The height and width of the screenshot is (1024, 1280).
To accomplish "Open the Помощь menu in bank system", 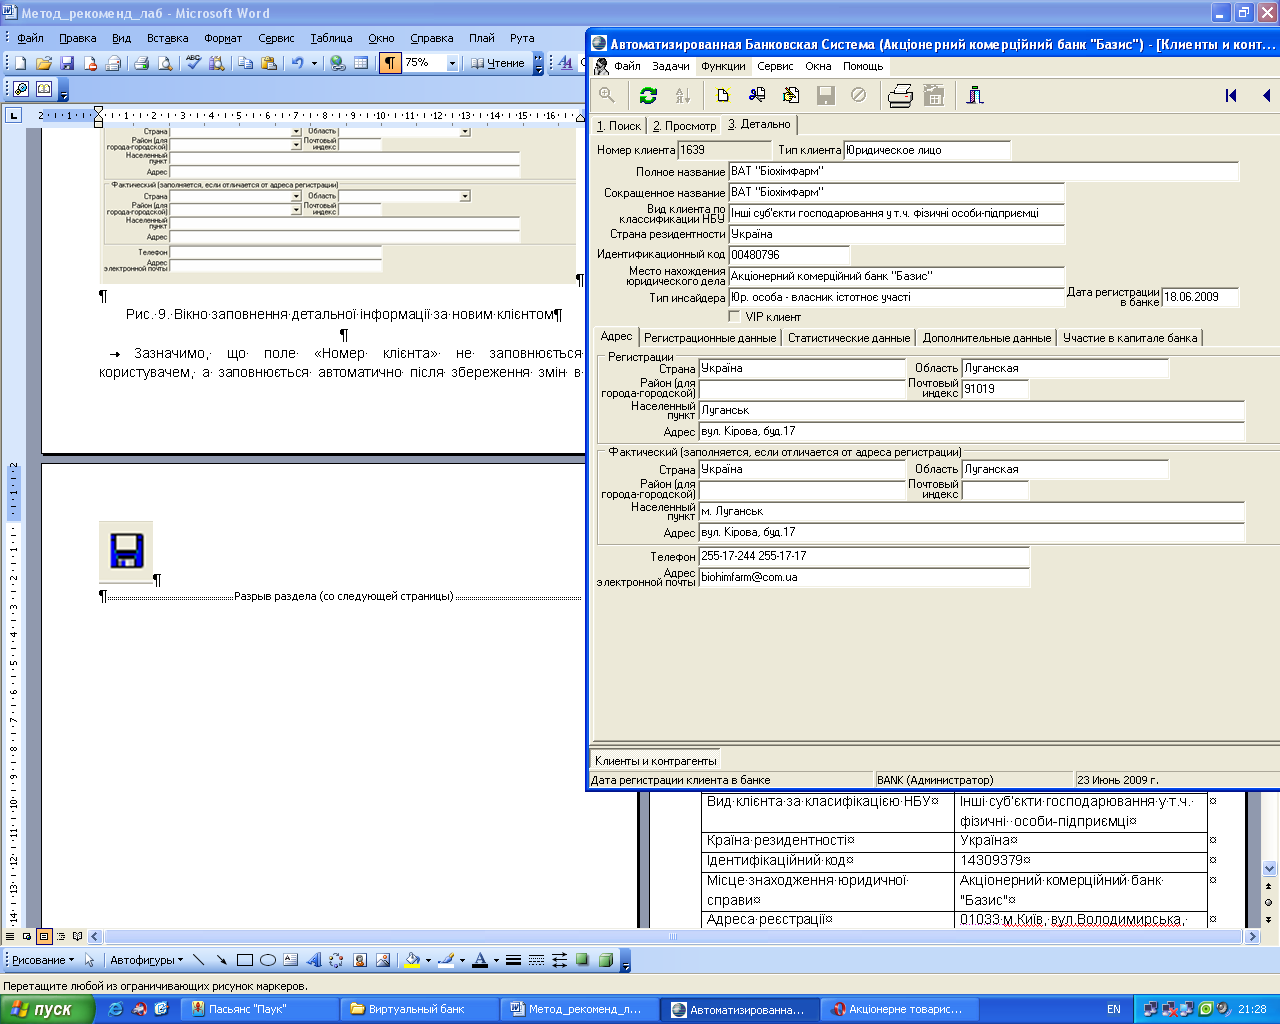I will (863, 66).
